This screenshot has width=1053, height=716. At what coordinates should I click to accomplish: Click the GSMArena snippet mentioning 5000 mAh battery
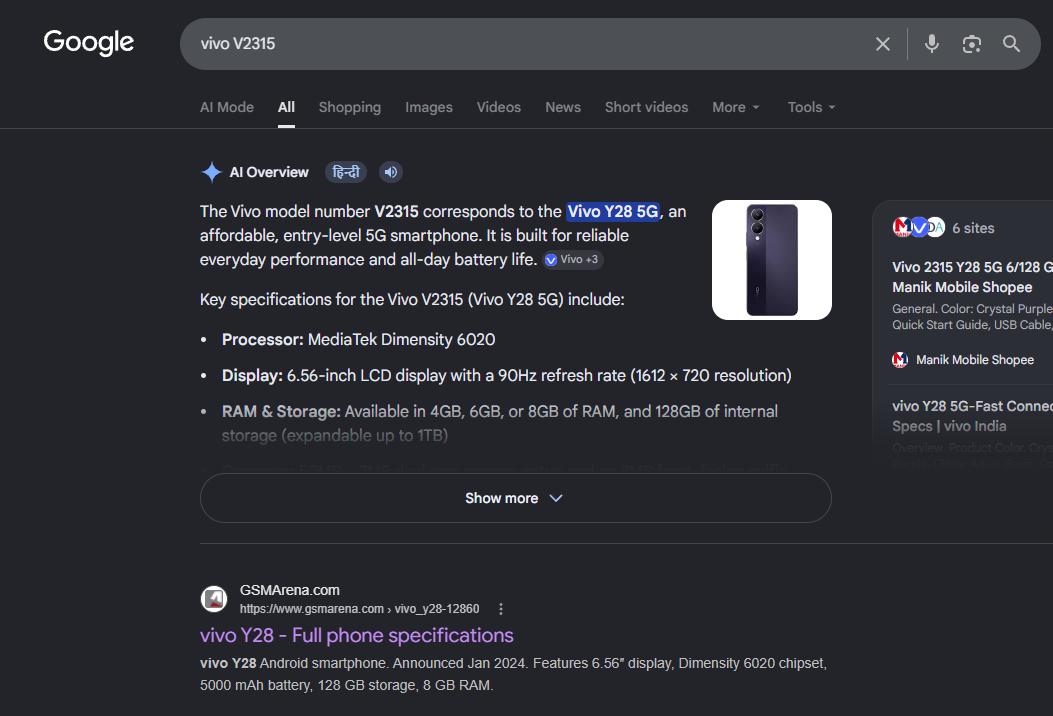pyautogui.click(x=513, y=674)
